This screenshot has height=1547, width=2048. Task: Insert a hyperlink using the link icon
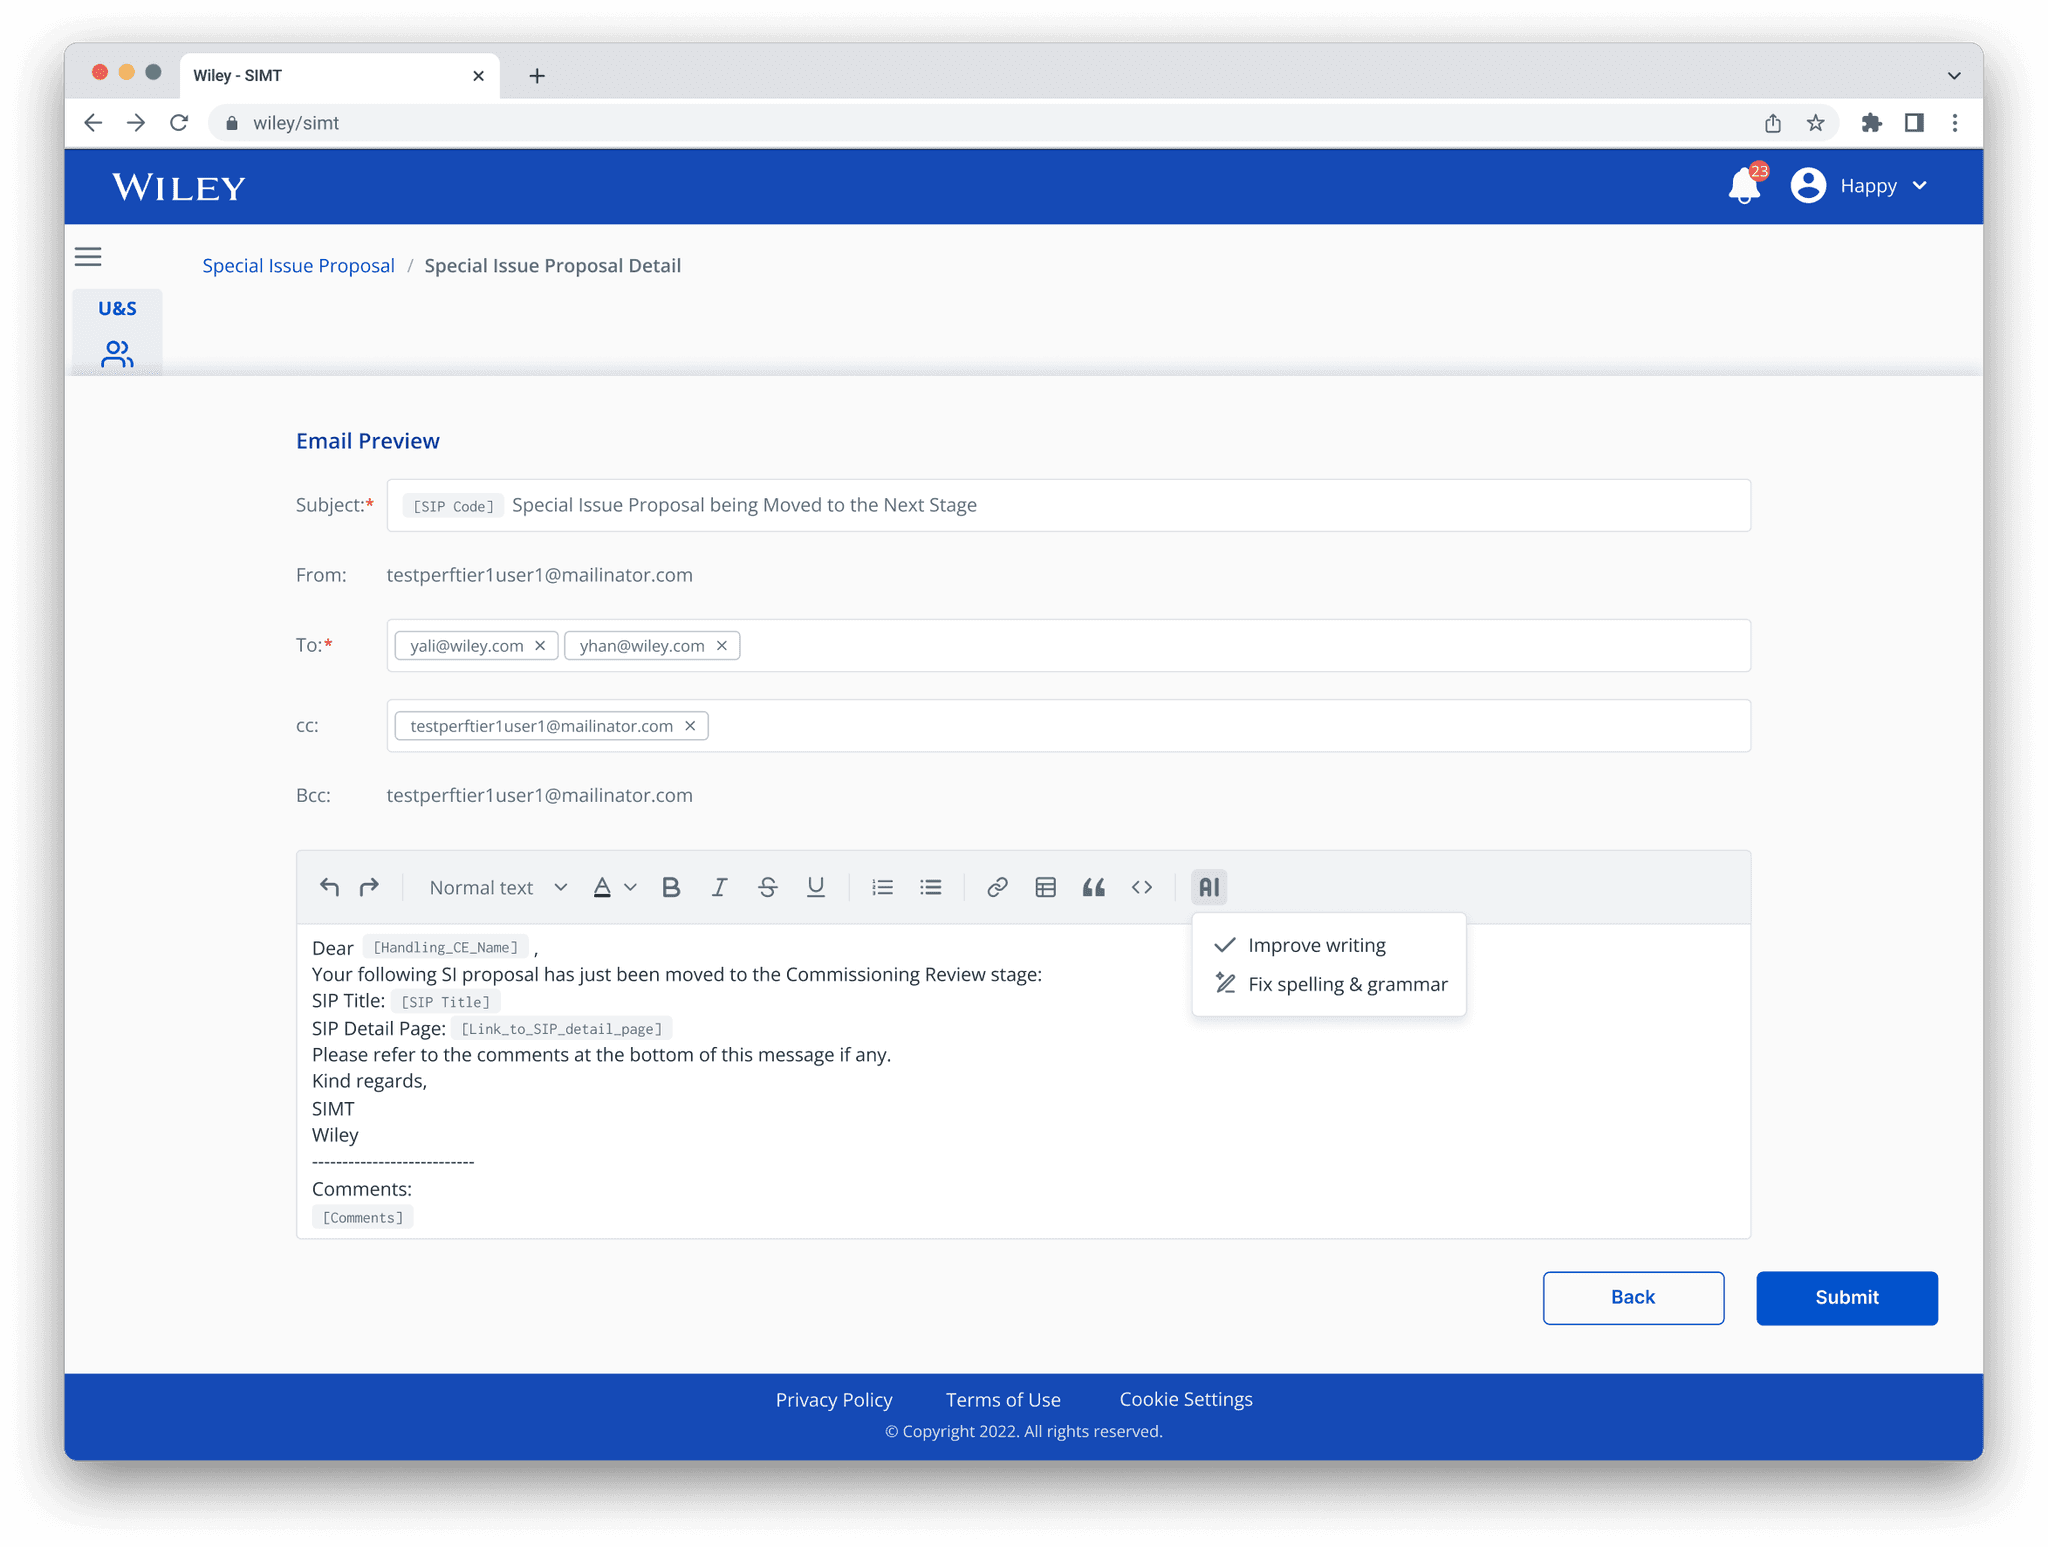[996, 887]
